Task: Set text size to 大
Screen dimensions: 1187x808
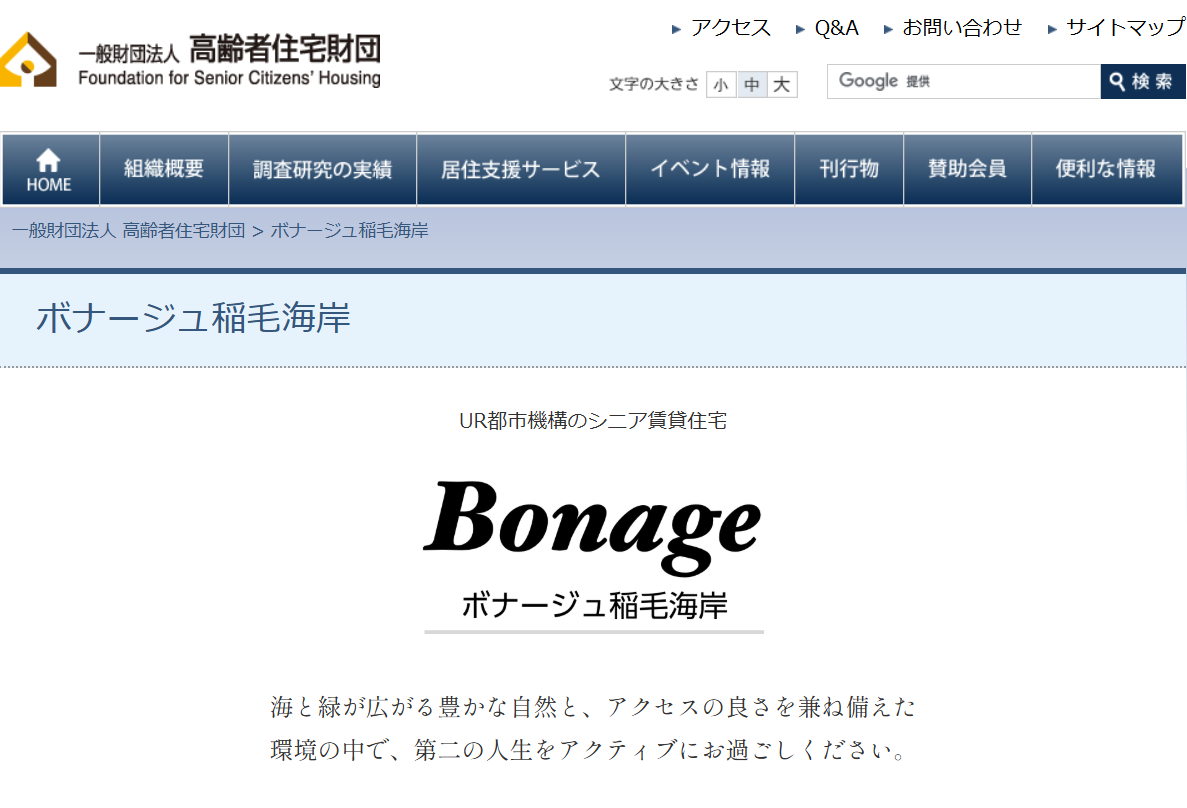Action: (782, 84)
